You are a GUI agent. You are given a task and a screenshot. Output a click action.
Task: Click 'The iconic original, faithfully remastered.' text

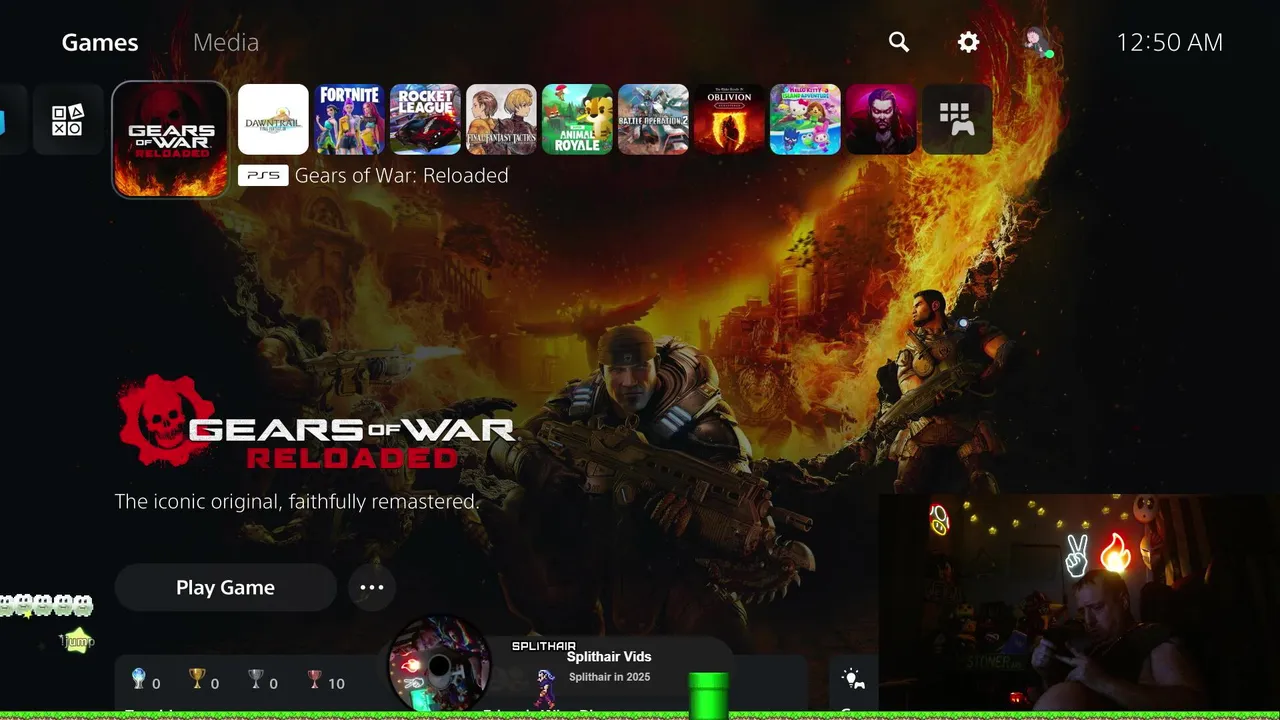(297, 501)
